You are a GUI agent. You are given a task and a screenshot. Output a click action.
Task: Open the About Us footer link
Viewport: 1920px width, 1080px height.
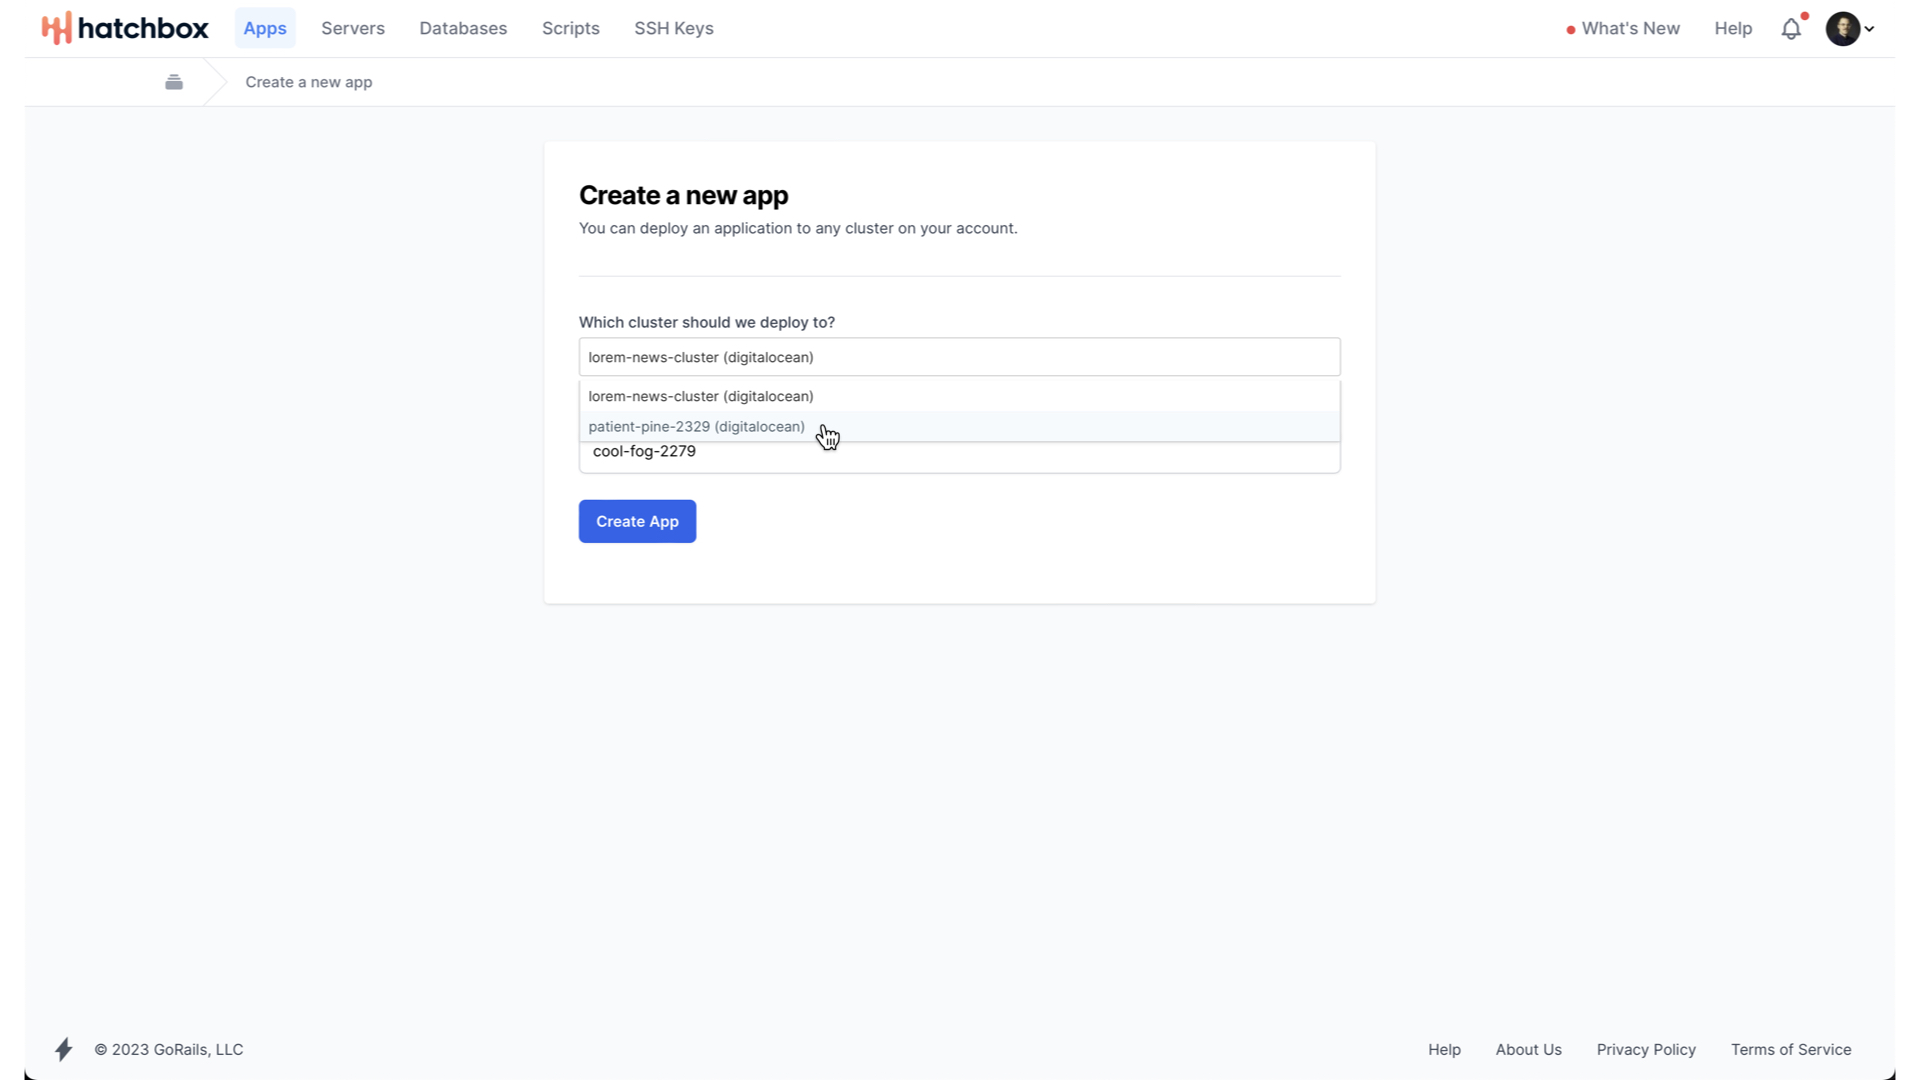click(1528, 1049)
